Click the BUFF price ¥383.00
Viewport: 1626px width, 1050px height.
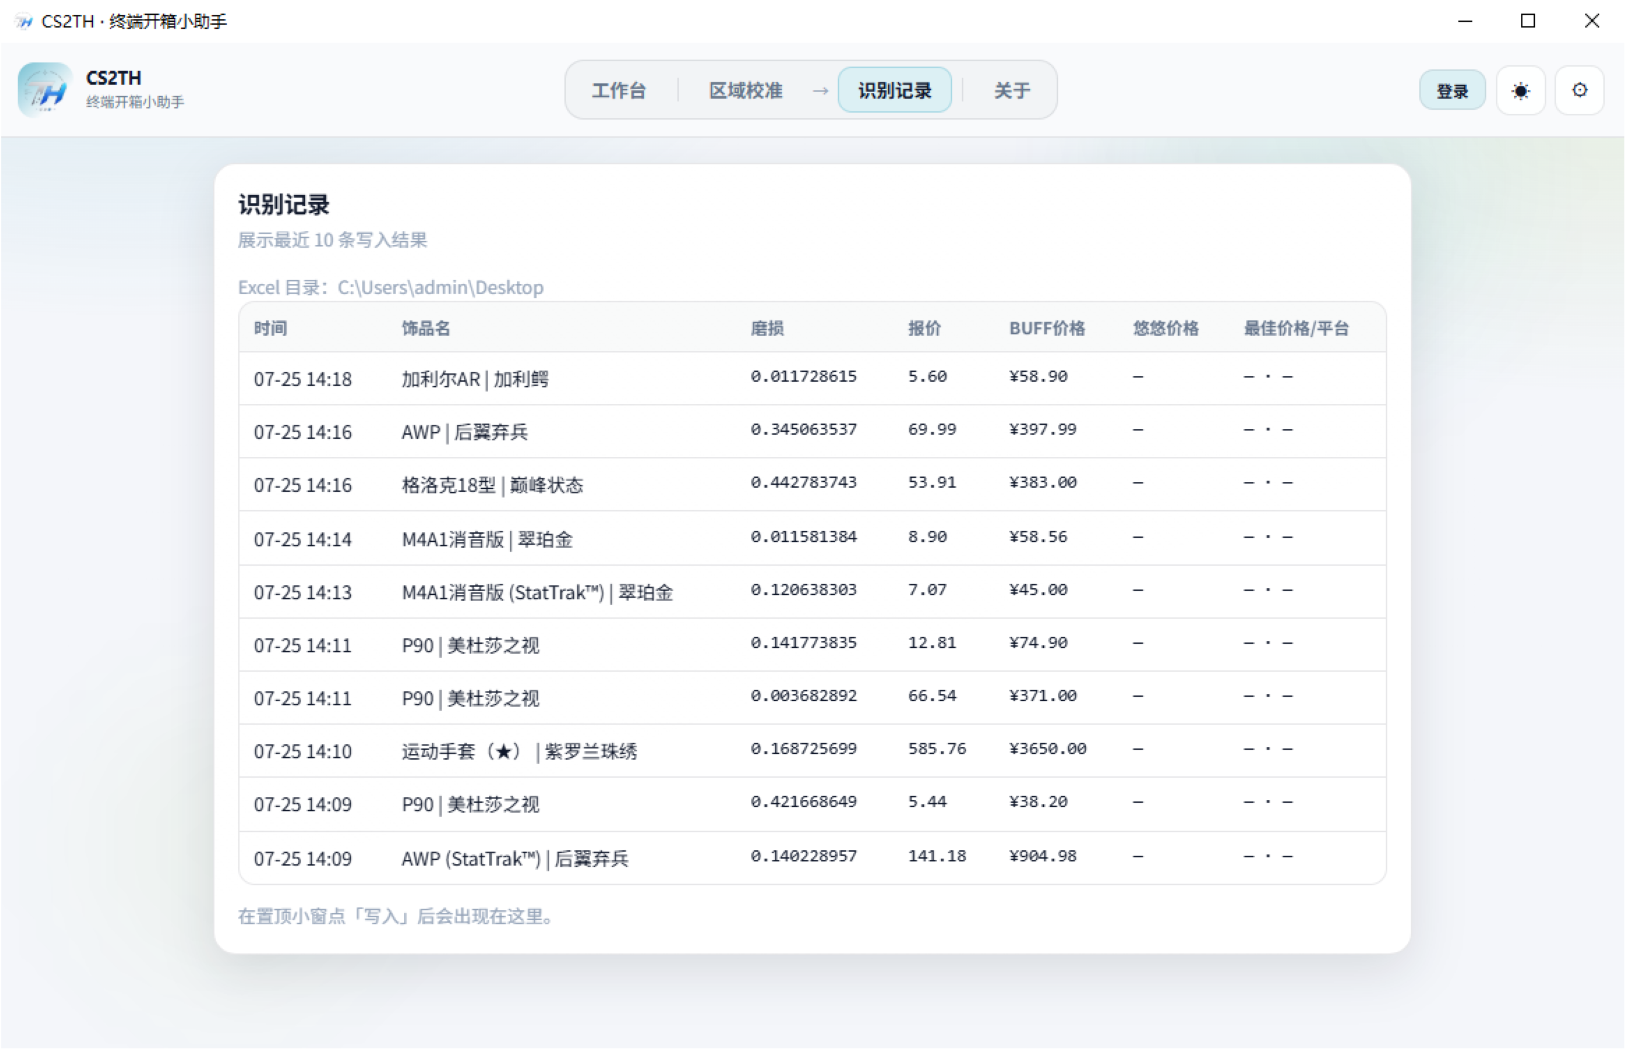tap(1043, 483)
